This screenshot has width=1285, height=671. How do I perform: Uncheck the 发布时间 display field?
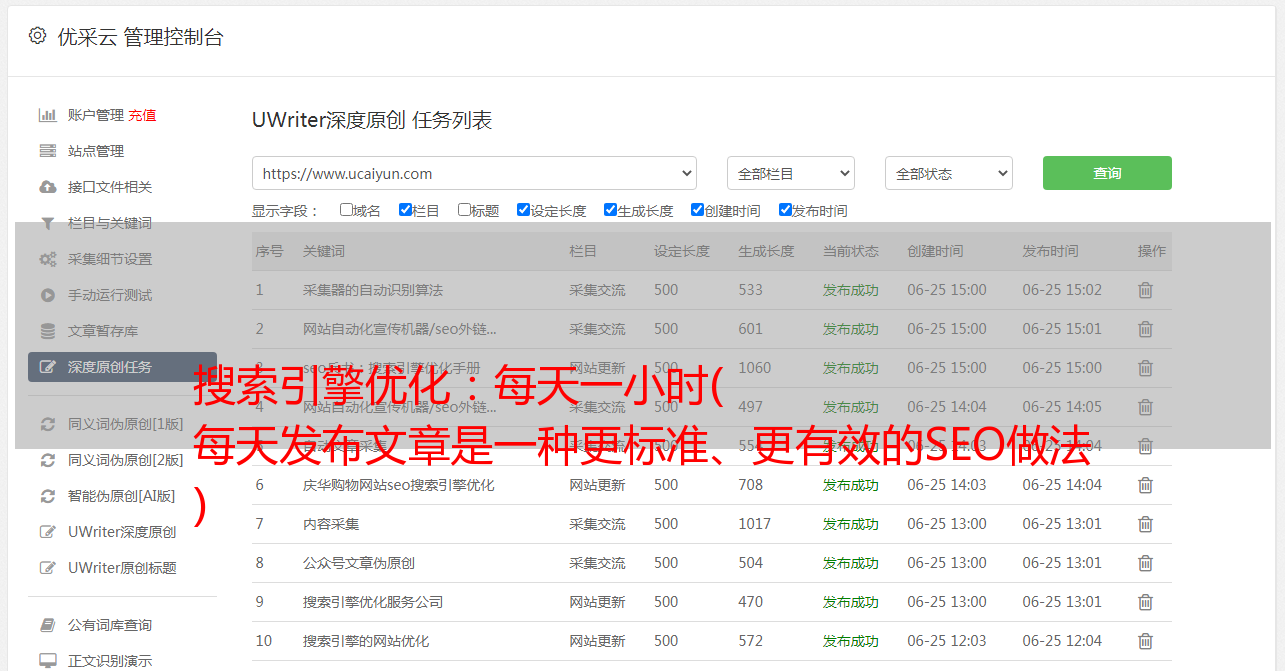point(785,210)
